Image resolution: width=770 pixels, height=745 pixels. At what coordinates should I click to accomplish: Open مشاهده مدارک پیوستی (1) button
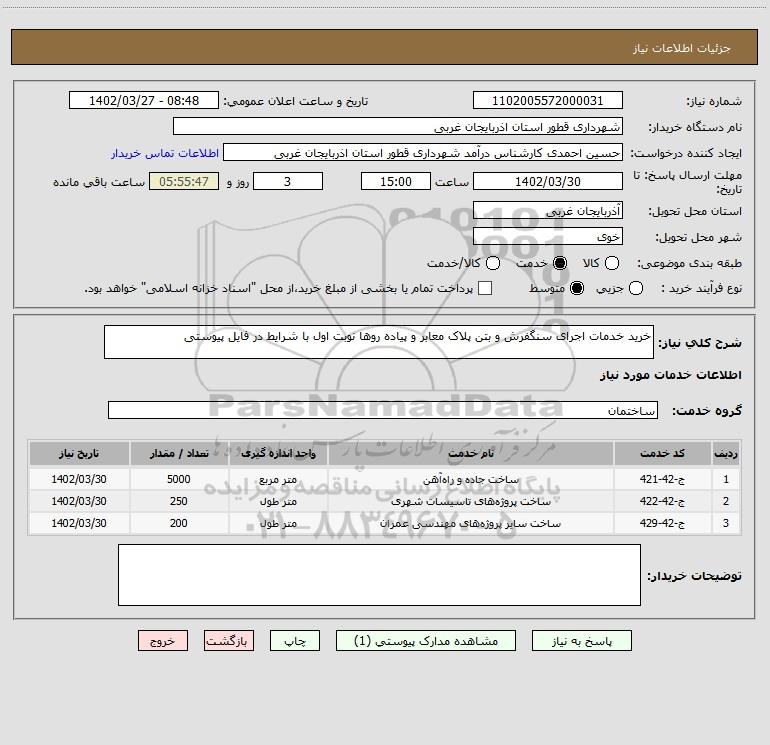(x=426, y=641)
